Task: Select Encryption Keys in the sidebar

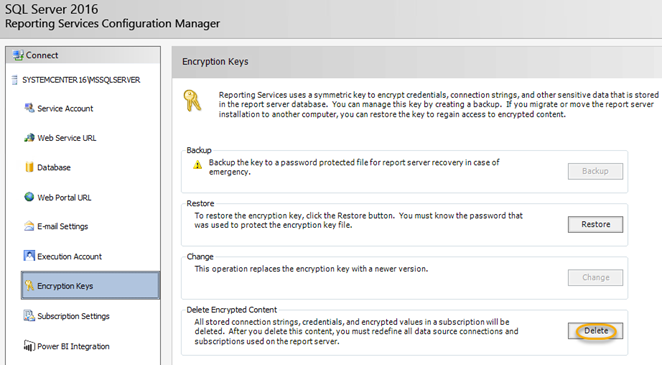Action: click(x=90, y=286)
